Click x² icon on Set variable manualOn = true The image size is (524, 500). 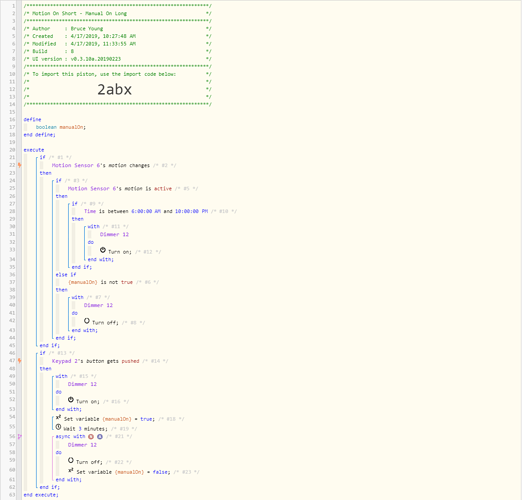pyautogui.click(x=58, y=417)
